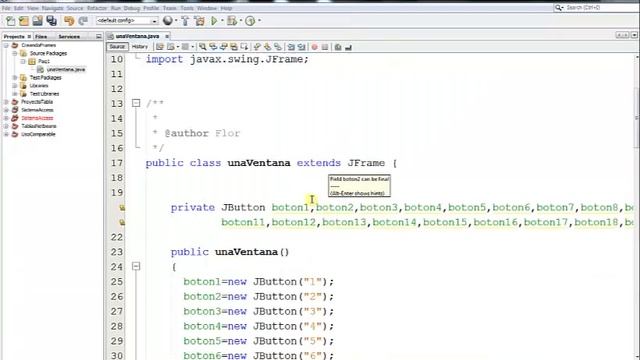
Task: Switch to the Services tab
Action: coord(69,37)
